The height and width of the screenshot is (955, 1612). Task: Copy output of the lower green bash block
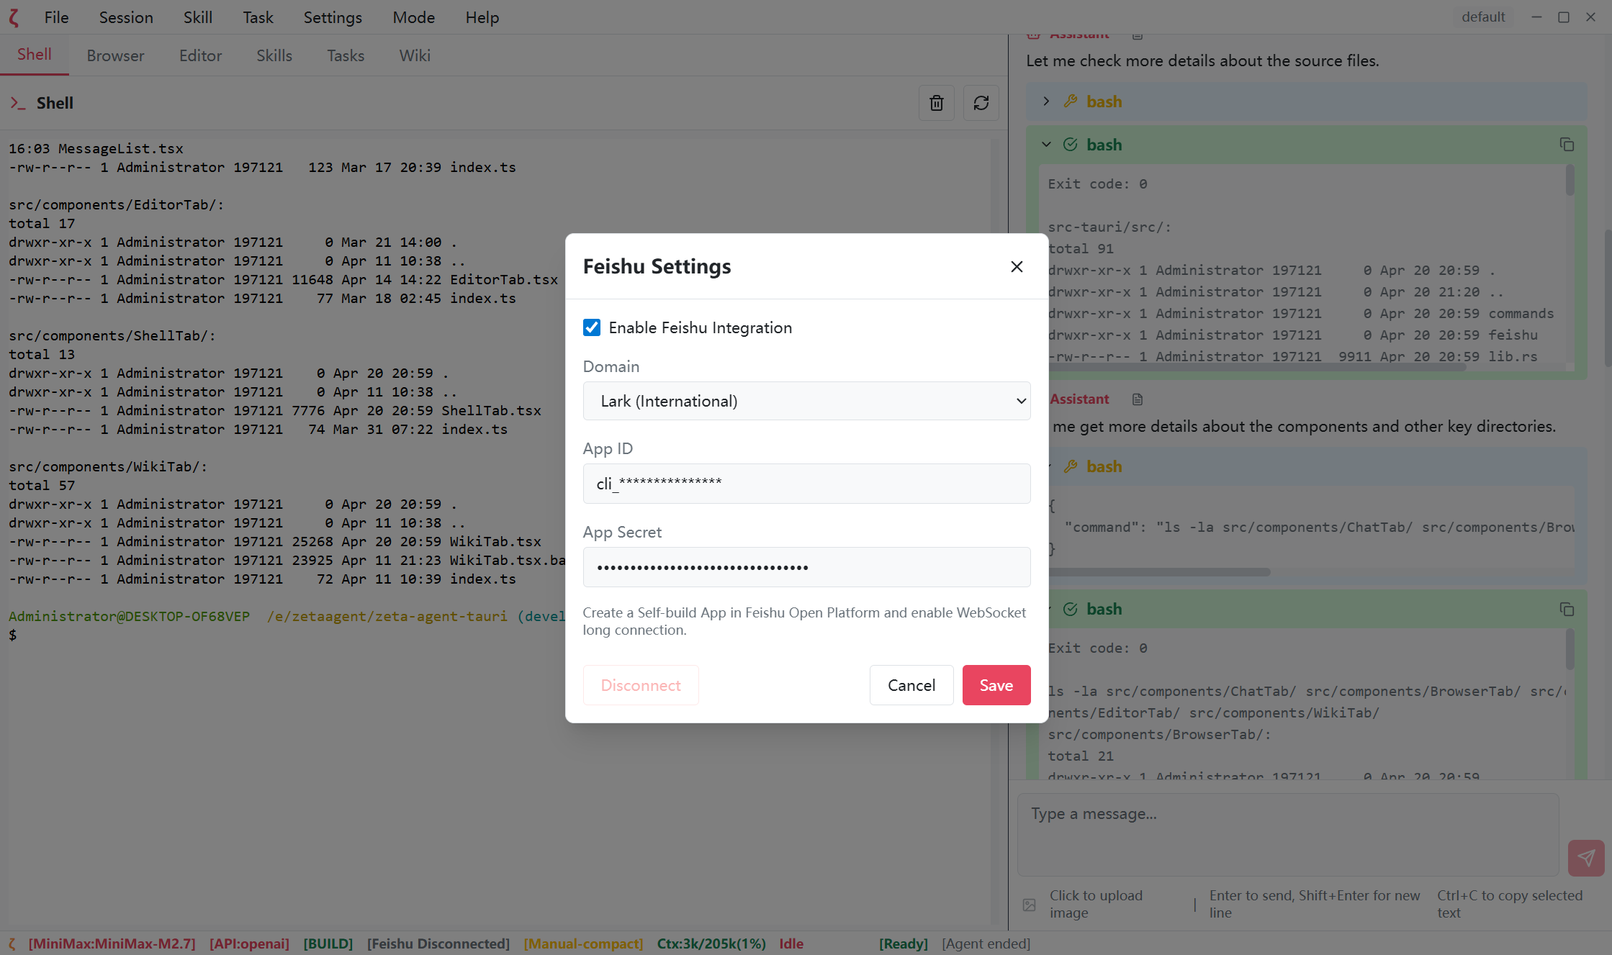(1566, 609)
